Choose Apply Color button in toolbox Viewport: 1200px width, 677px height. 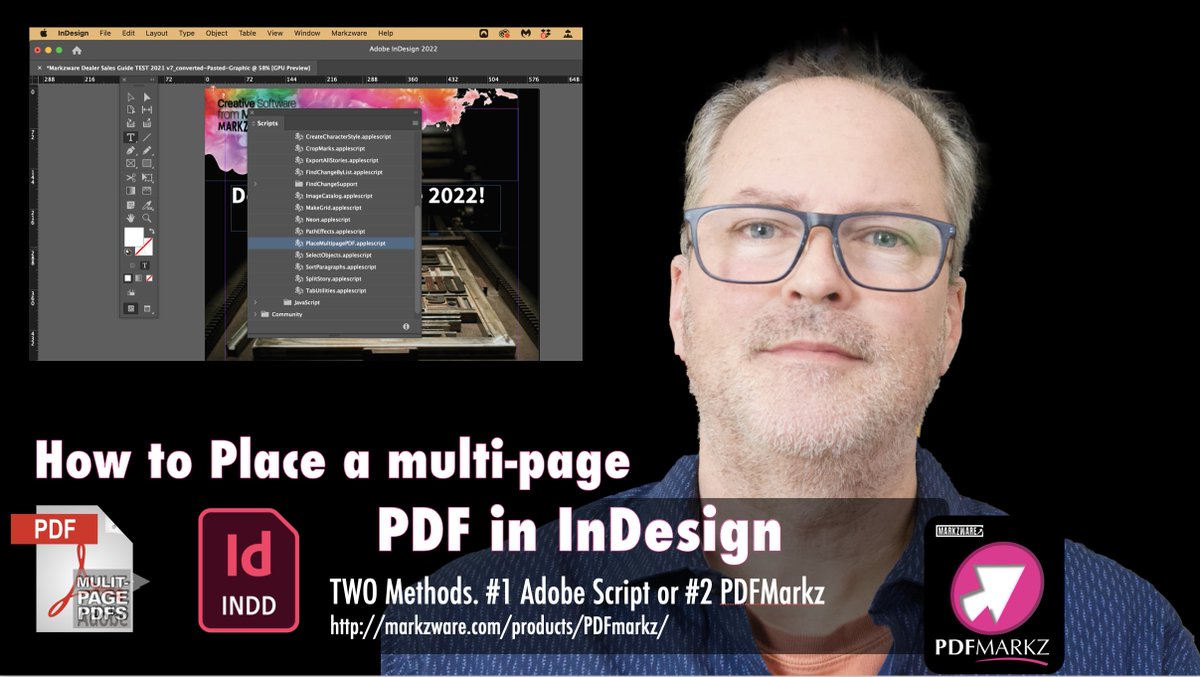coord(128,278)
